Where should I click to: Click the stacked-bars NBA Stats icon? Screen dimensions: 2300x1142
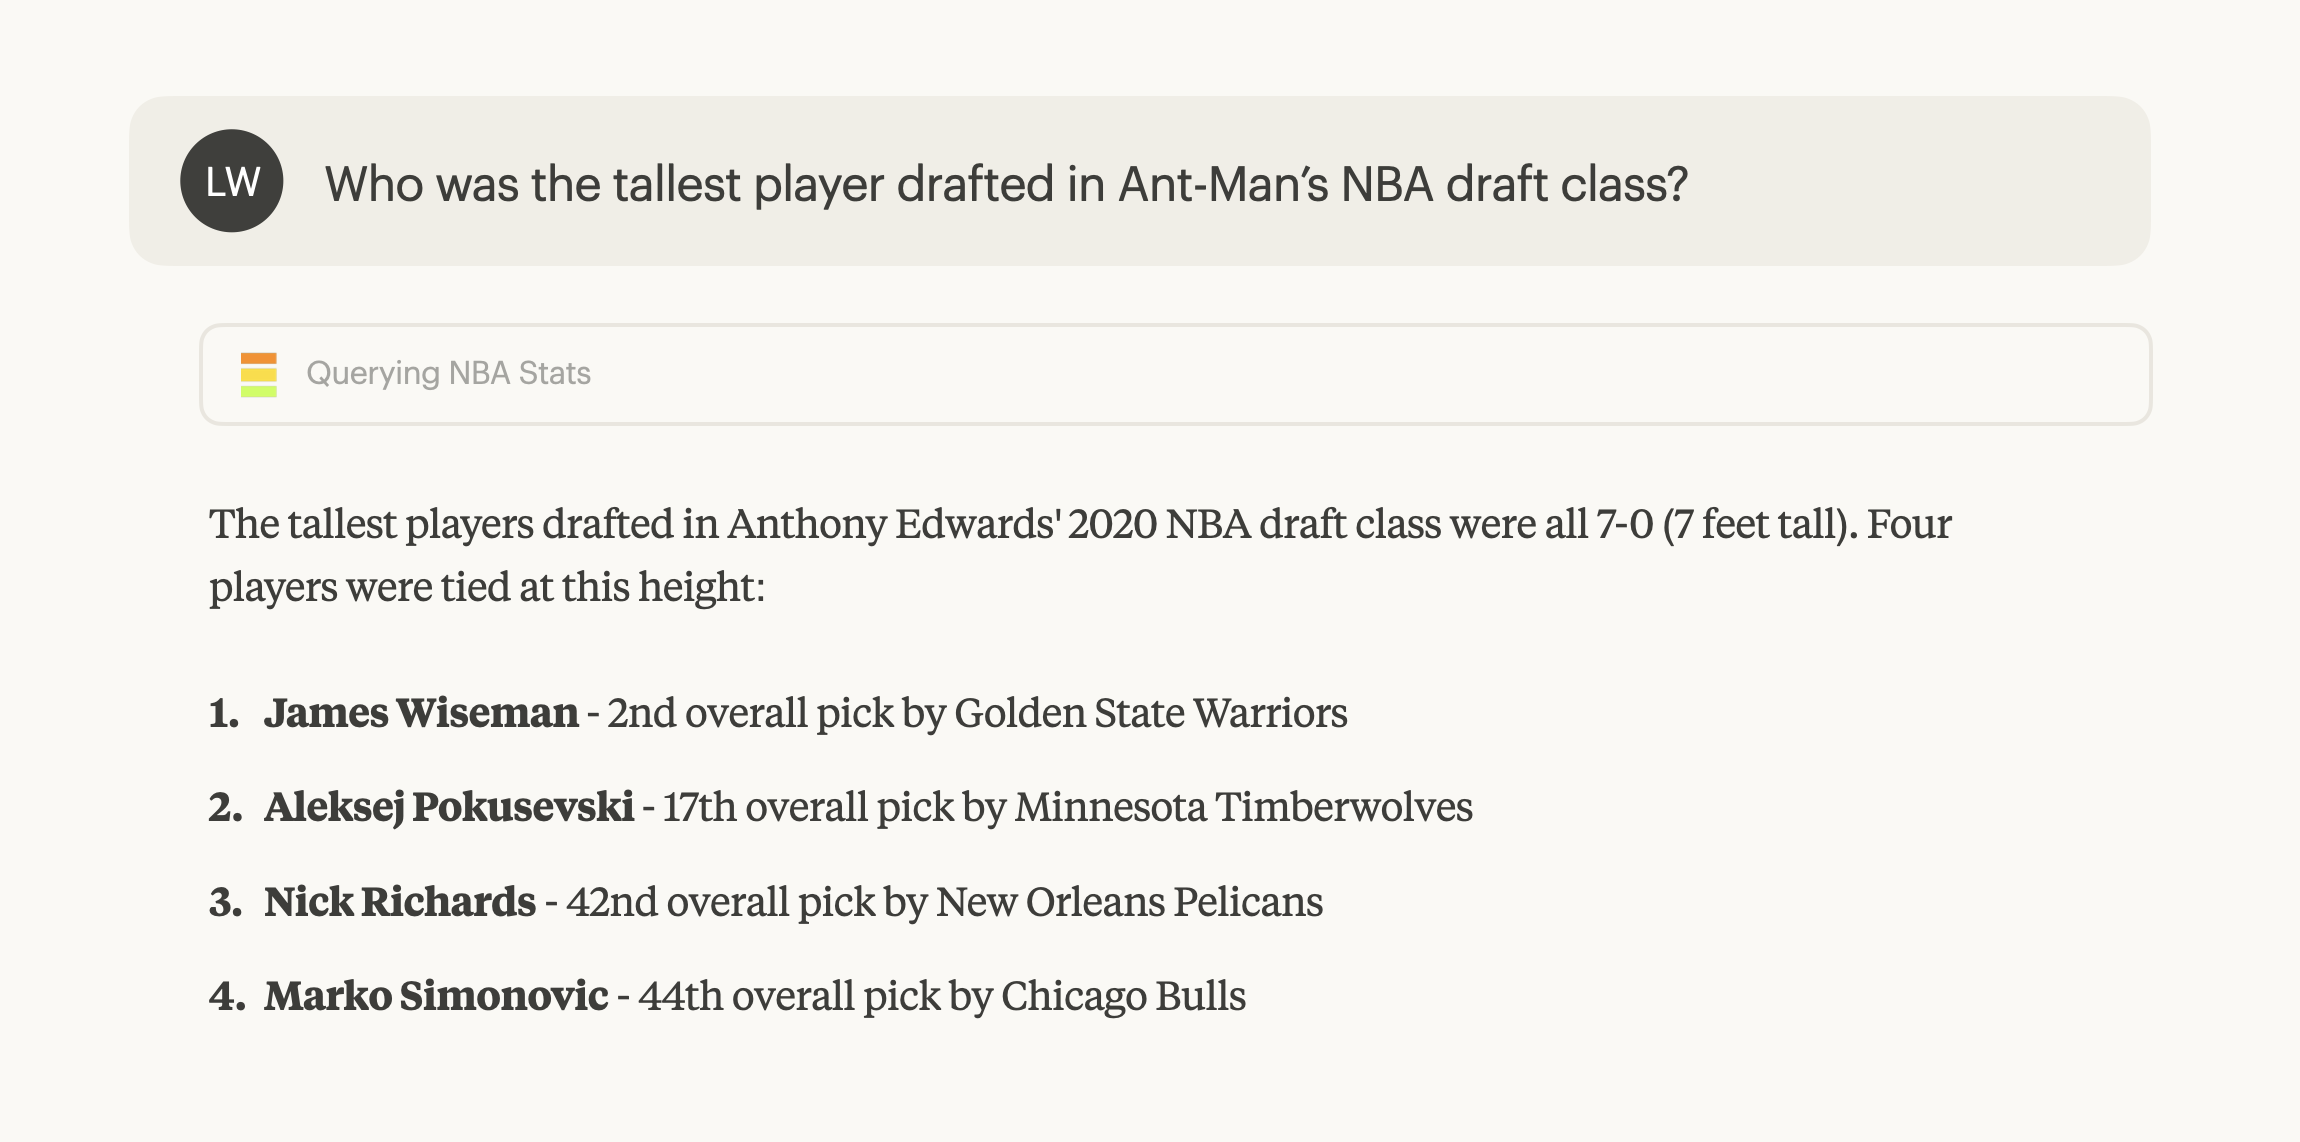click(259, 375)
